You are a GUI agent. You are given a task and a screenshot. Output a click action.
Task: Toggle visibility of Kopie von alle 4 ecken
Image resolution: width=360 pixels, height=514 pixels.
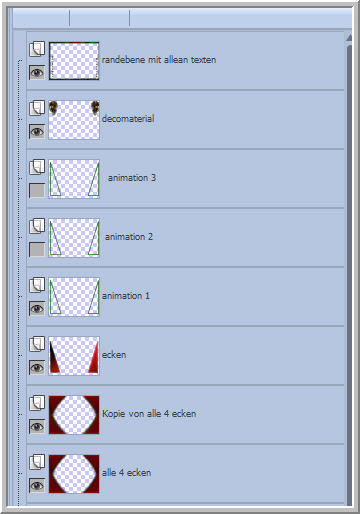pos(37,427)
